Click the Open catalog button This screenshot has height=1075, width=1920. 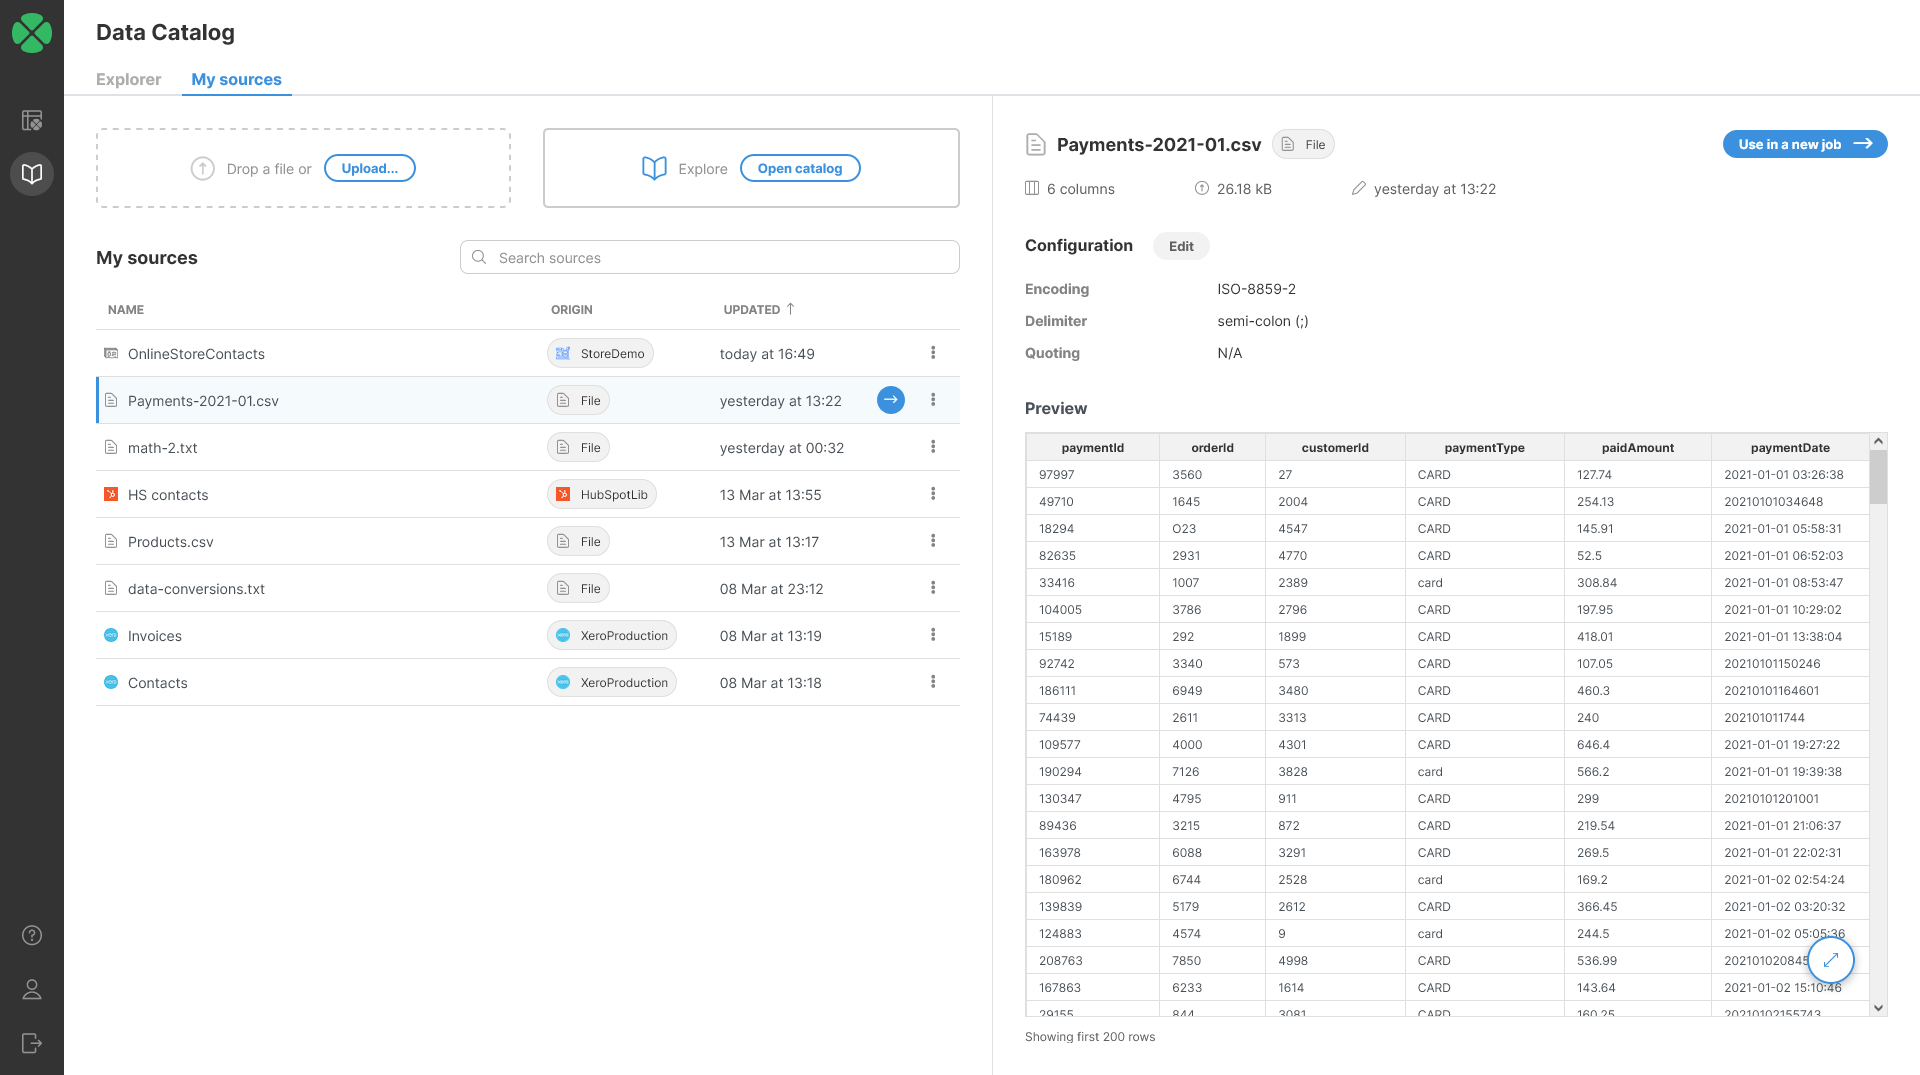click(800, 168)
